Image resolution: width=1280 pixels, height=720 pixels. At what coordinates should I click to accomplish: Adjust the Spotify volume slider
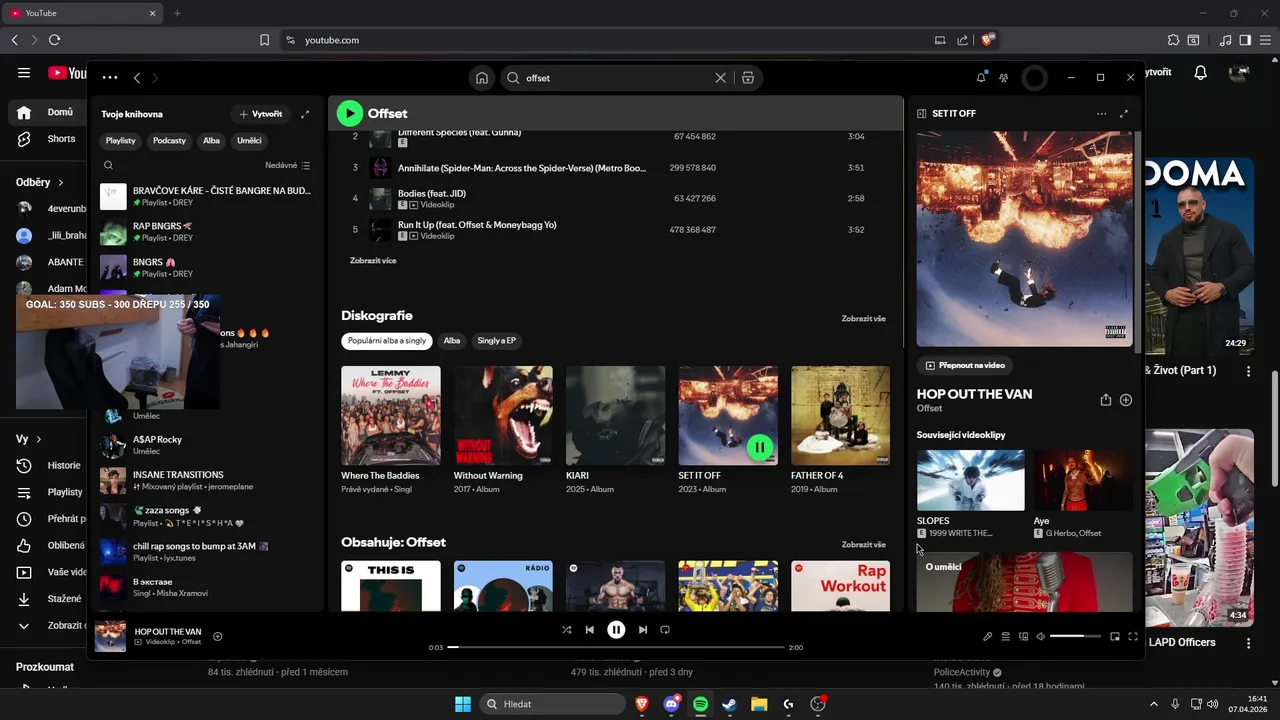(1075, 636)
